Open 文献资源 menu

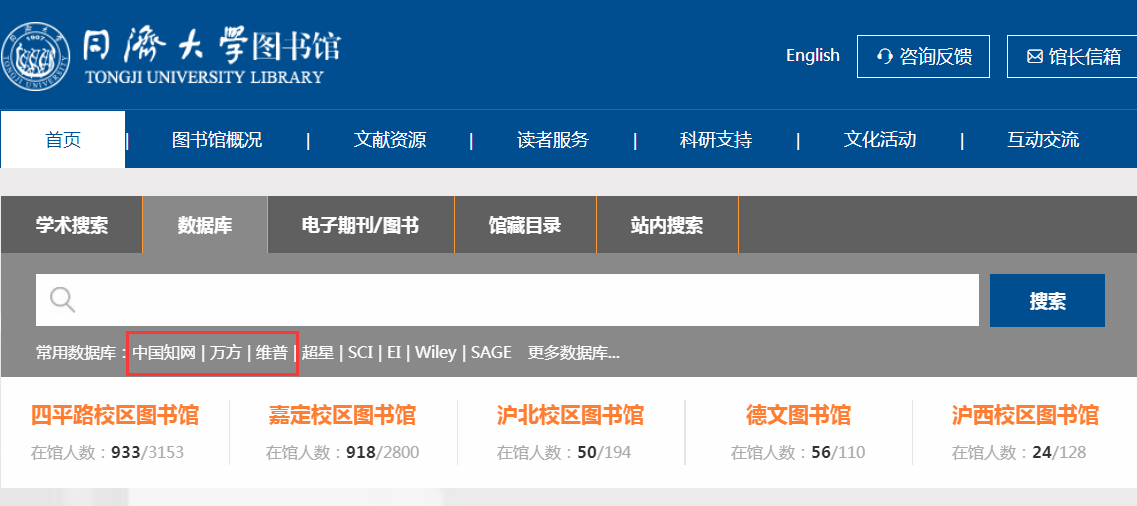click(389, 139)
